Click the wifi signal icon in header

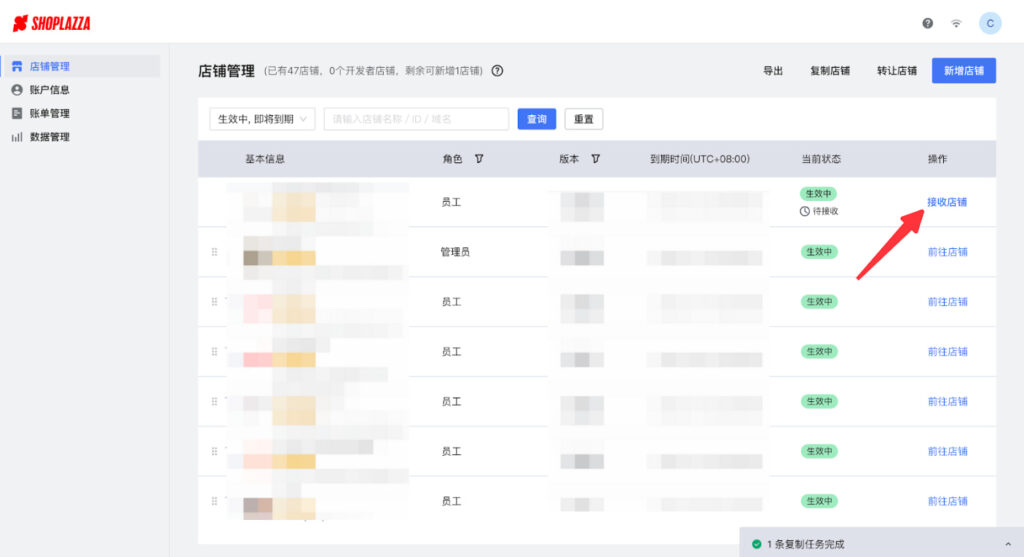tap(956, 24)
